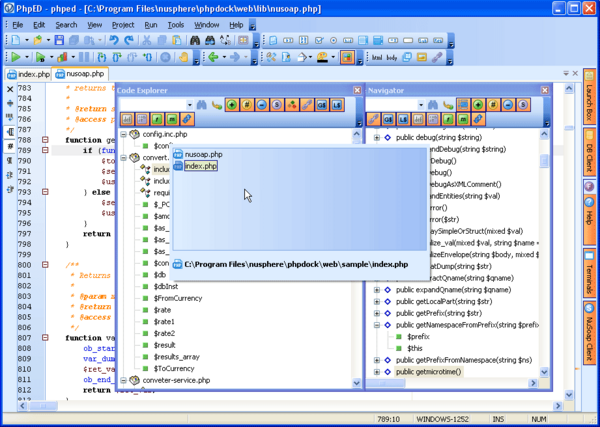The width and height of the screenshot is (600, 427).
Task: Click the hyperlink chain icon in the HTML toolbar
Action: click(x=437, y=57)
